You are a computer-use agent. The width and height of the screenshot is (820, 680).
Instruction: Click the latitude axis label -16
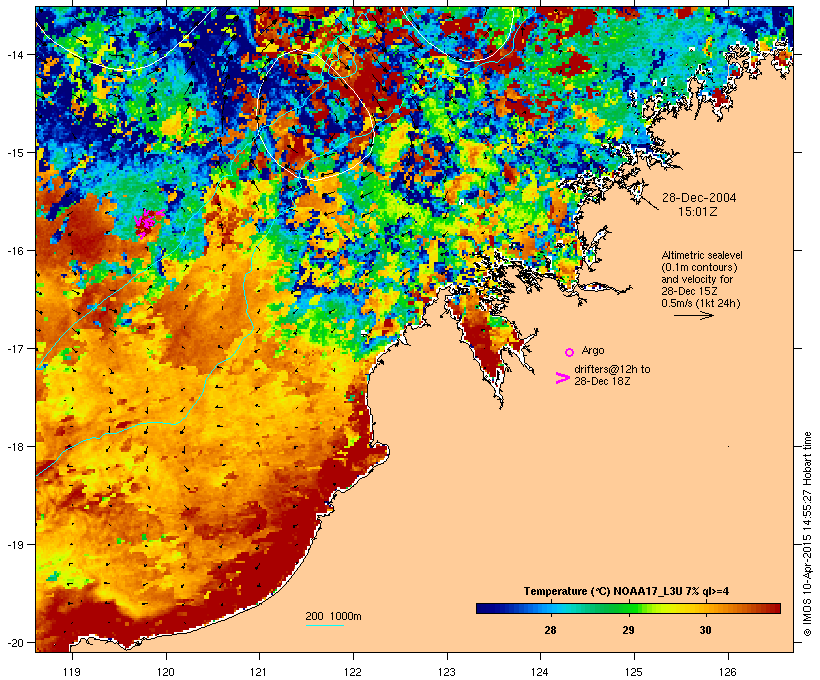14,251
